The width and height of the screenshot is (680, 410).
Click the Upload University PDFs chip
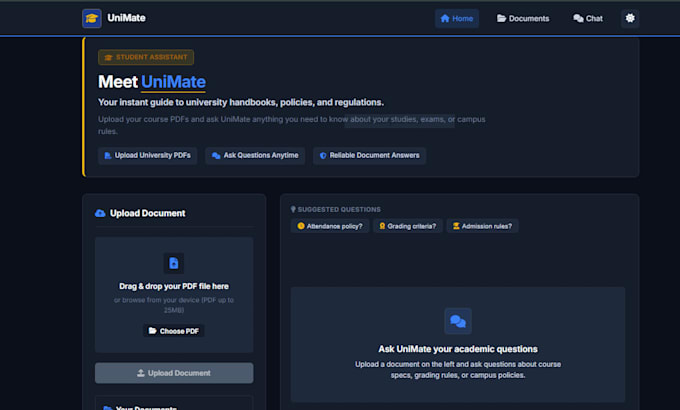(x=147, y=155)
